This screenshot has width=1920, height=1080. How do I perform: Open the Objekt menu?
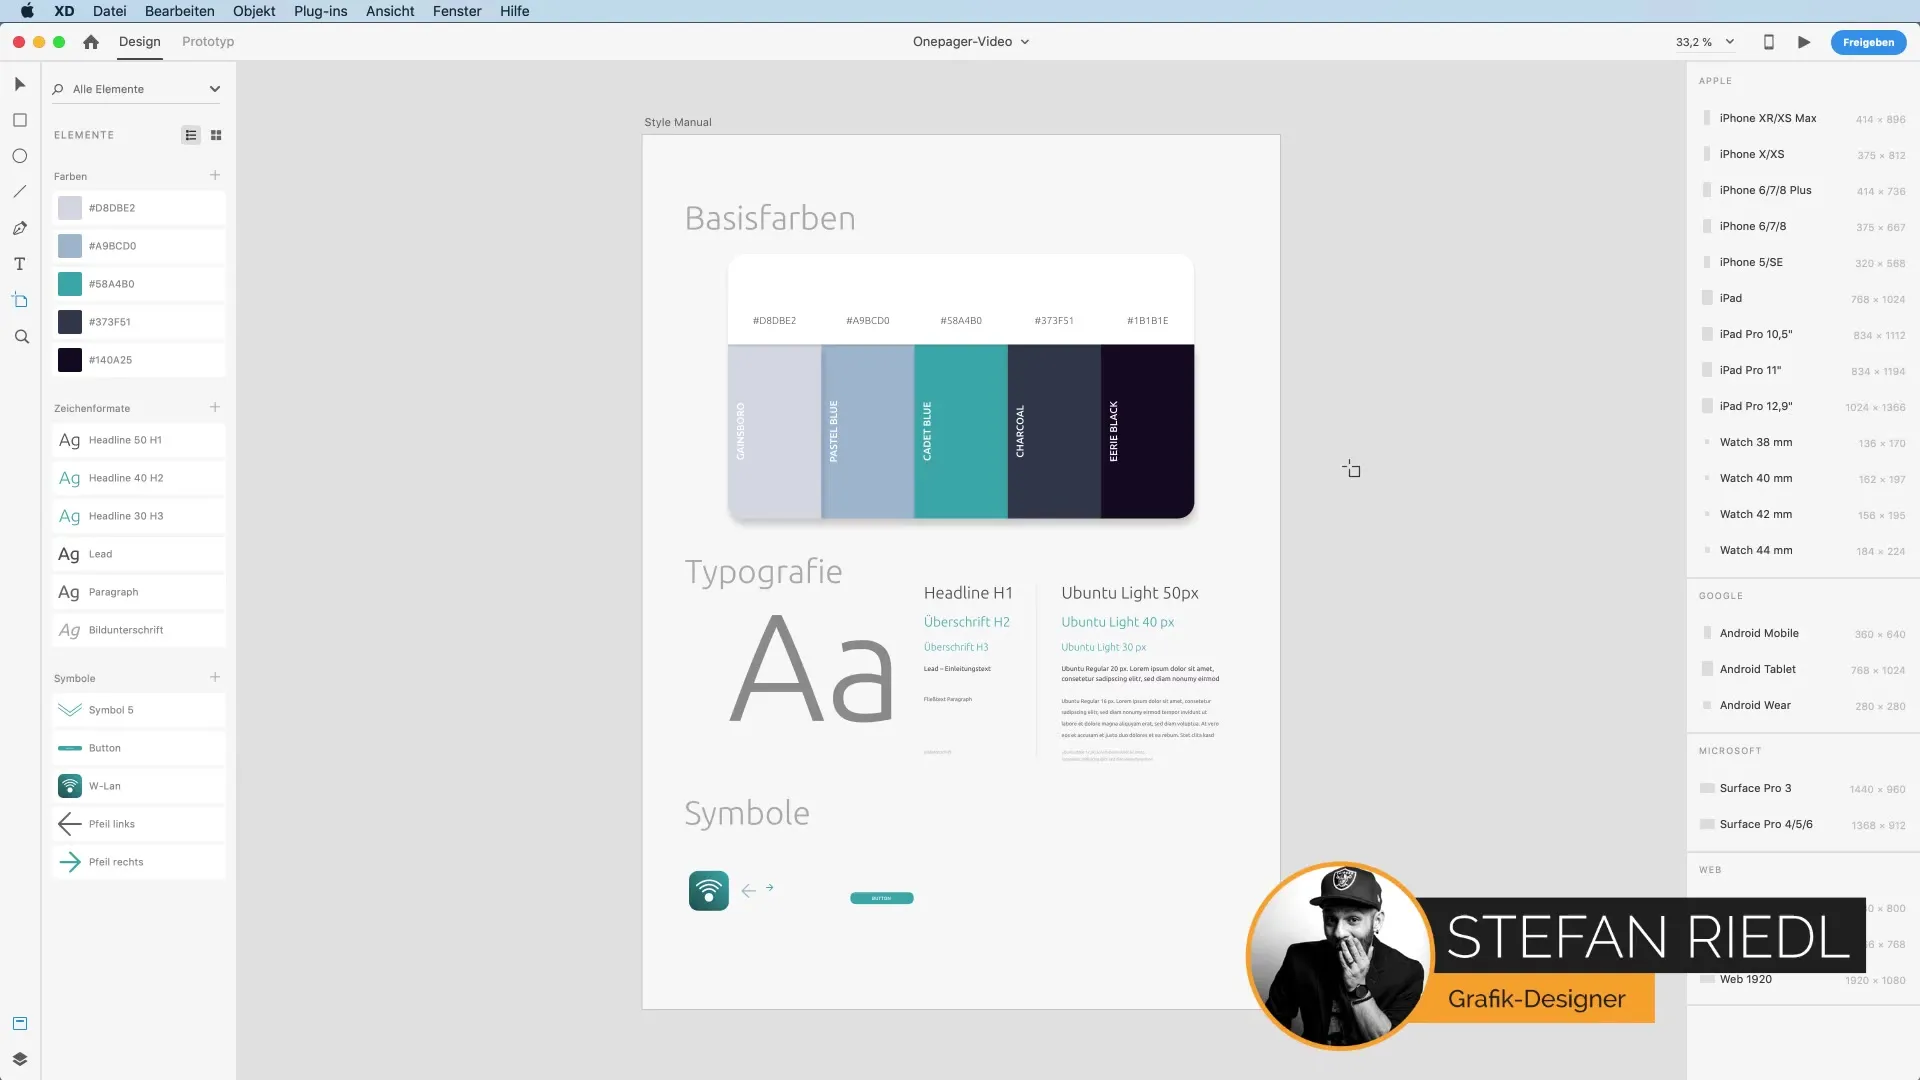pos(254,11)
